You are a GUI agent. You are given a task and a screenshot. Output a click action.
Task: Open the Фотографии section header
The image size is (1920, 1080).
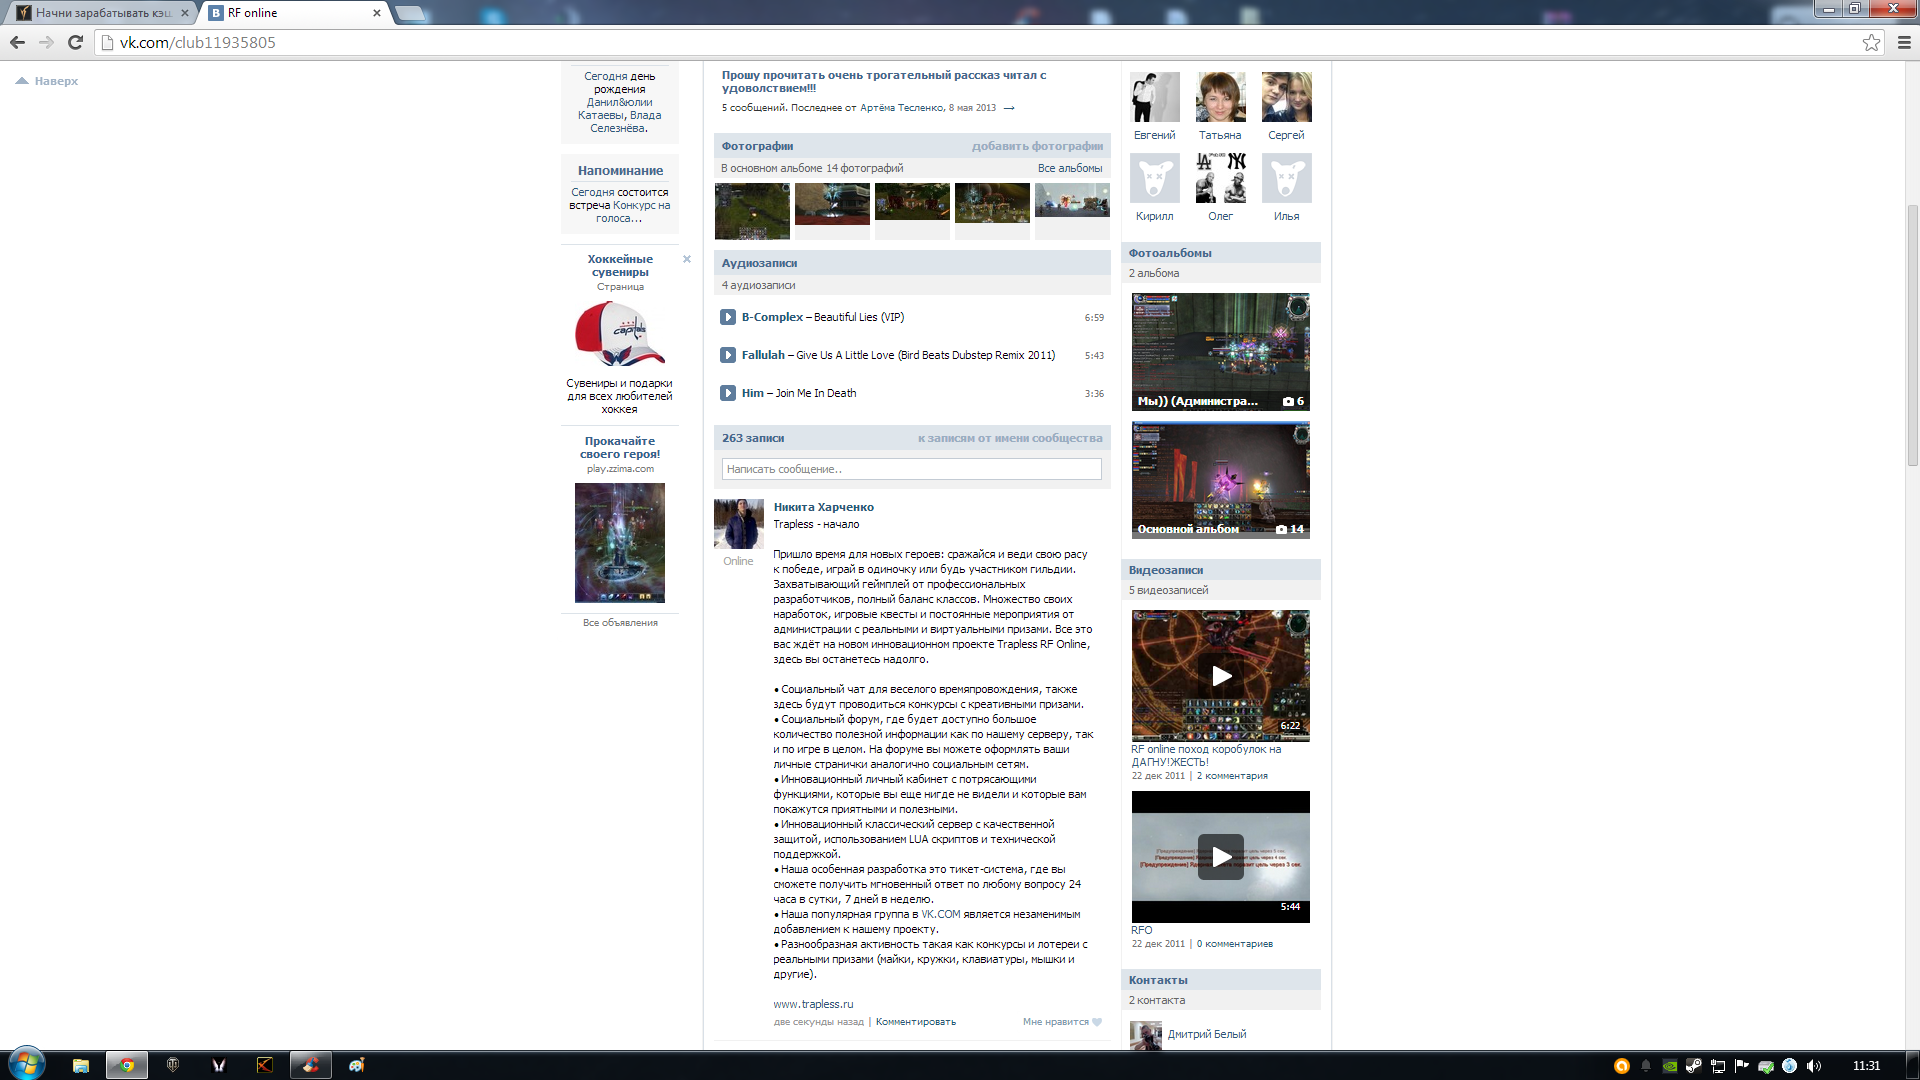point(757,146)
